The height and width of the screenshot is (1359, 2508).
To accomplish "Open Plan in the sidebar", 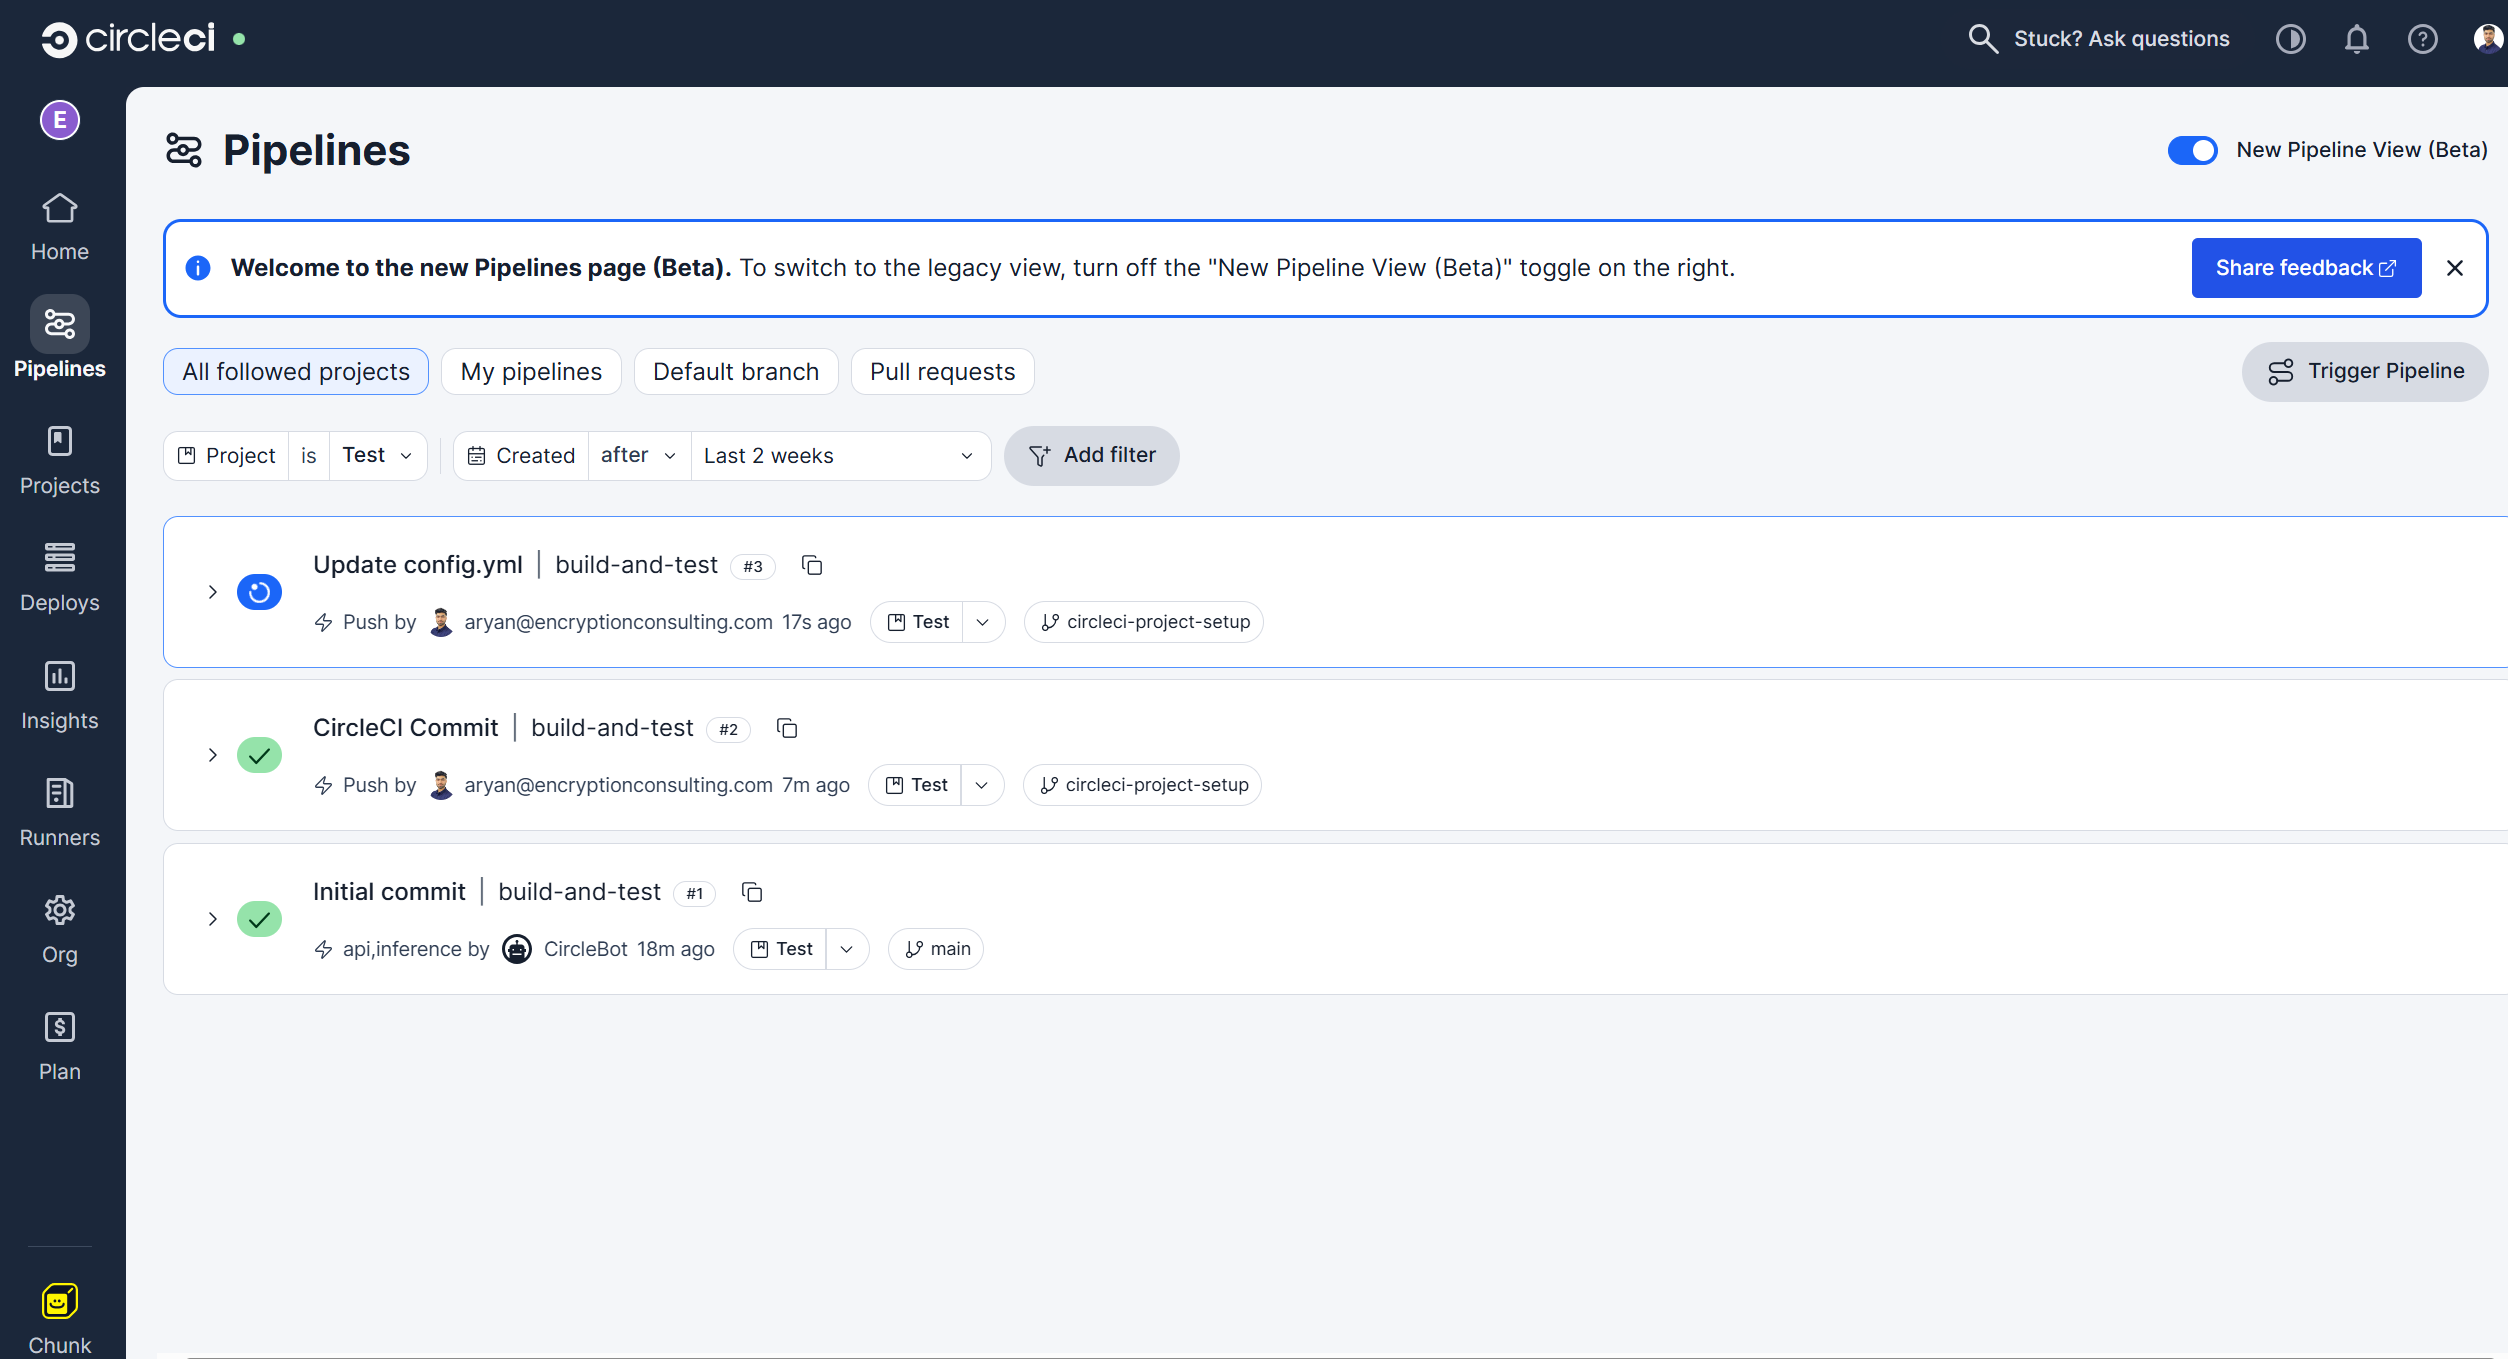I will 60,1047.
